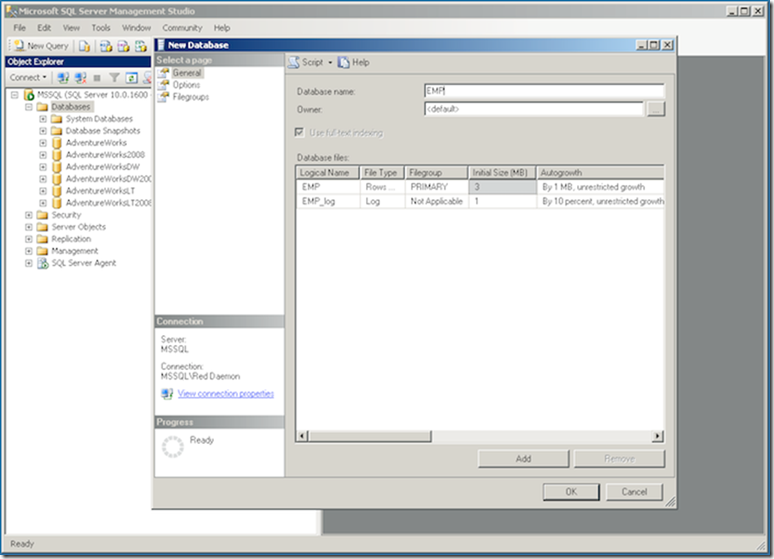Click the MSSQL server node icon
Image resolution: width=774 pixels, height=559 pixels.
coord(29,94)
